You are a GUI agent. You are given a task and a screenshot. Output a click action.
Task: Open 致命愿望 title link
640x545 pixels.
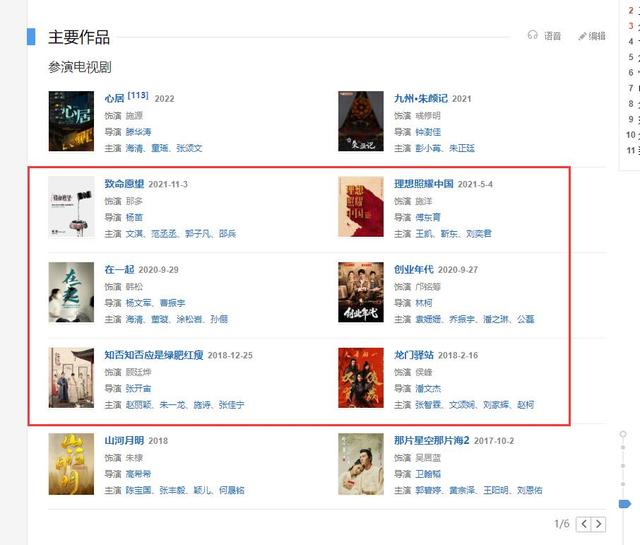point(124,184)
